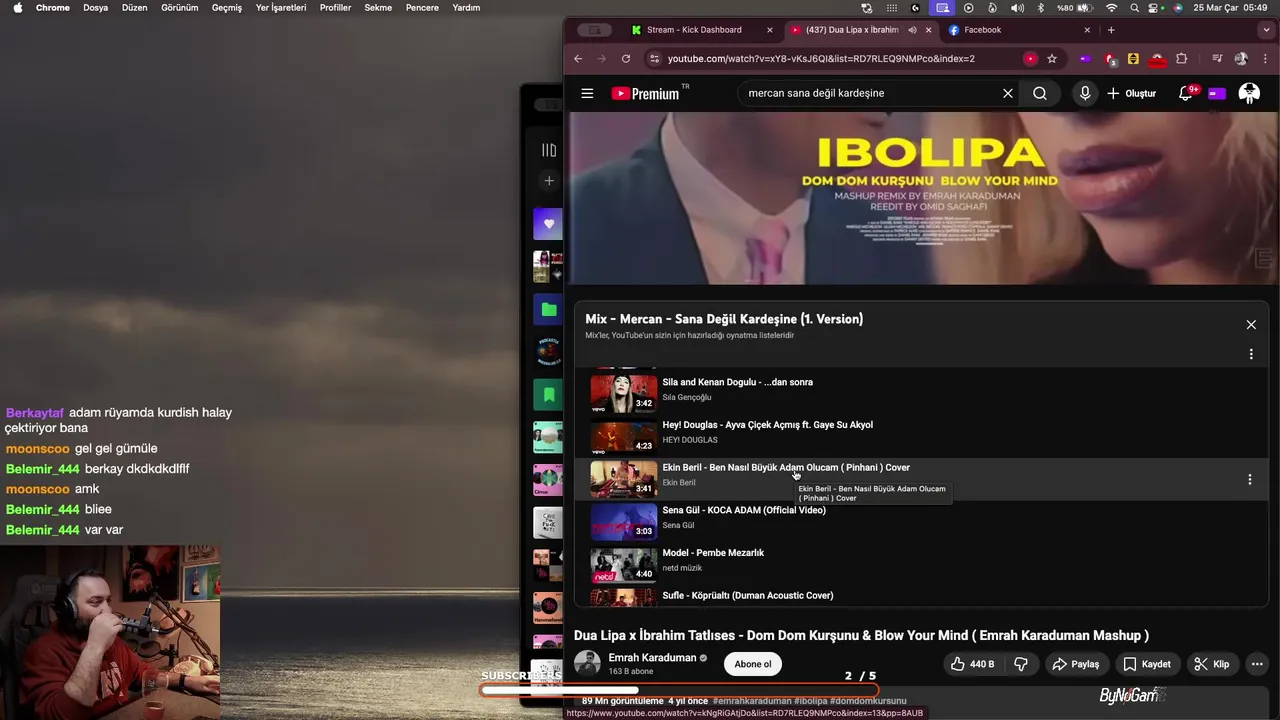Open the YouTube hamburger guide menu
This screenshot has height=720, width=1280.
coord(587,93)
